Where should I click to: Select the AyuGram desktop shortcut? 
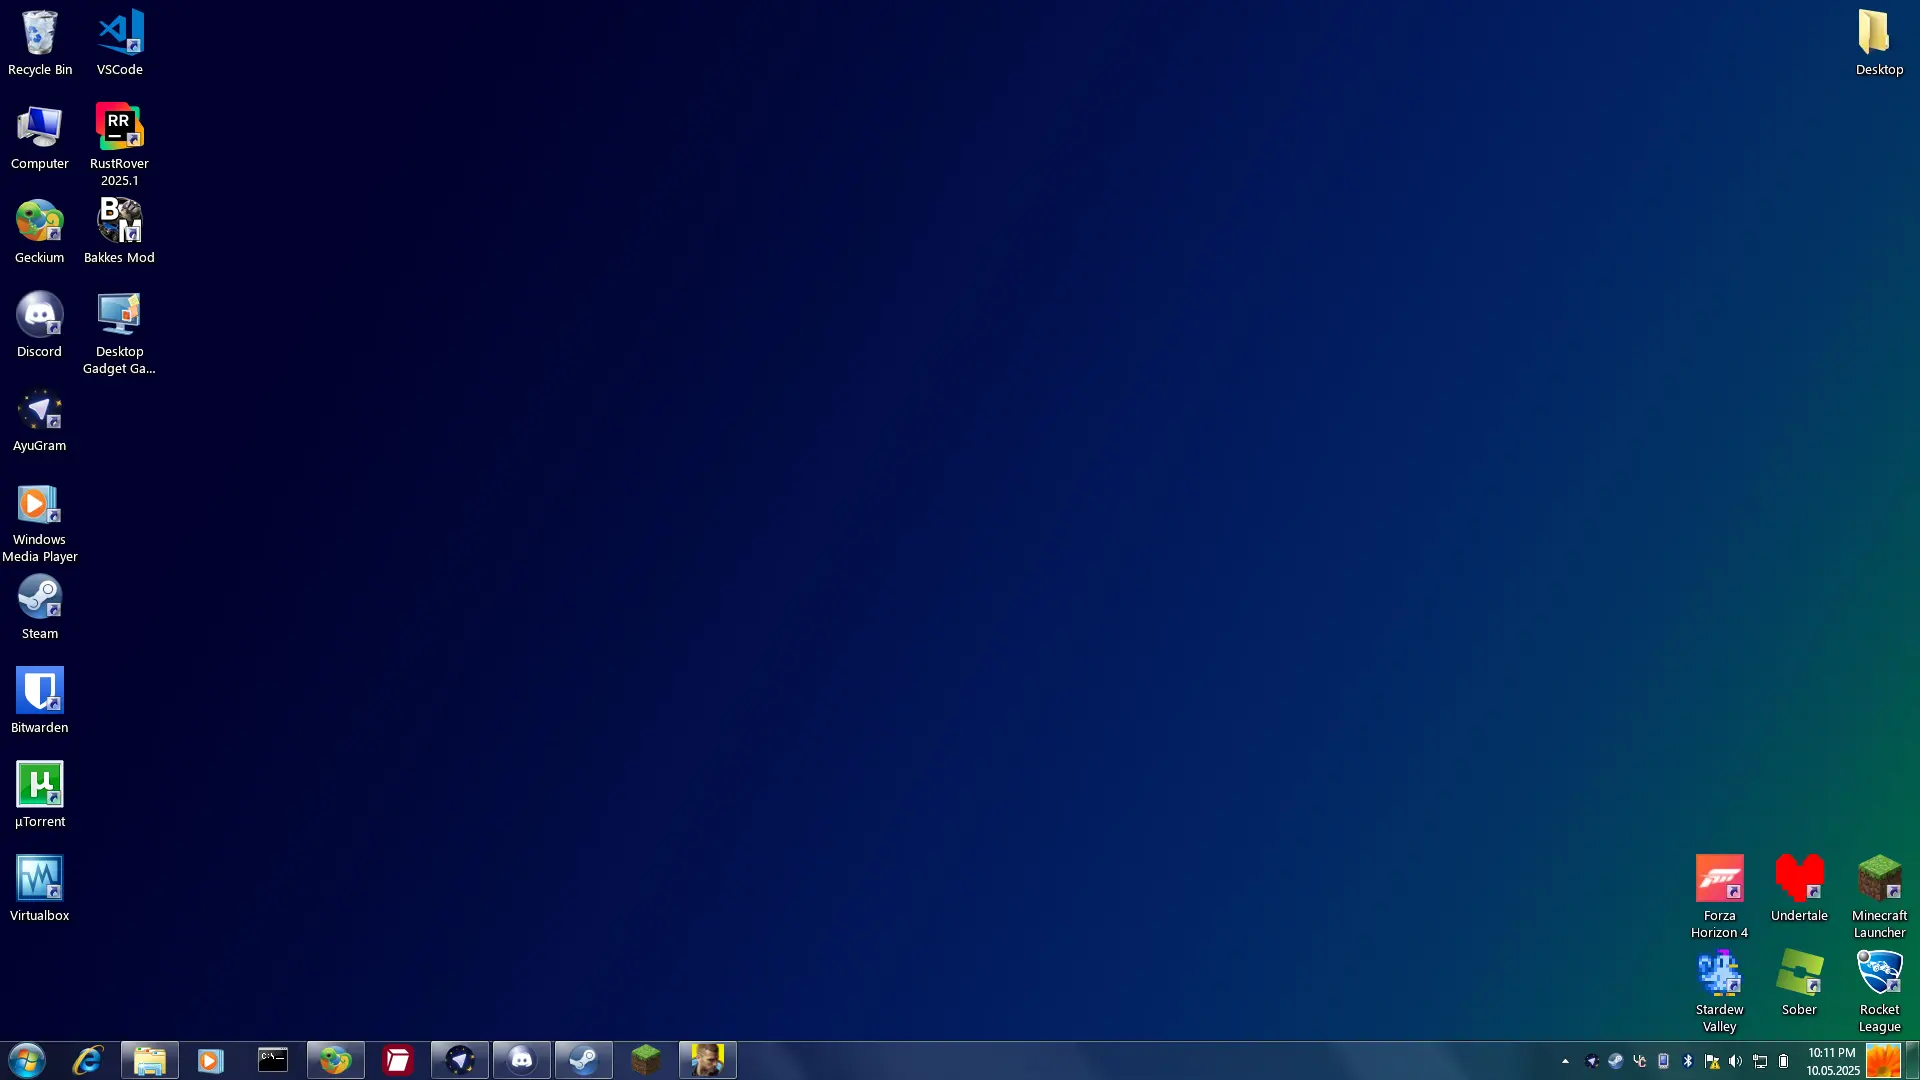(x=40, y=419)
